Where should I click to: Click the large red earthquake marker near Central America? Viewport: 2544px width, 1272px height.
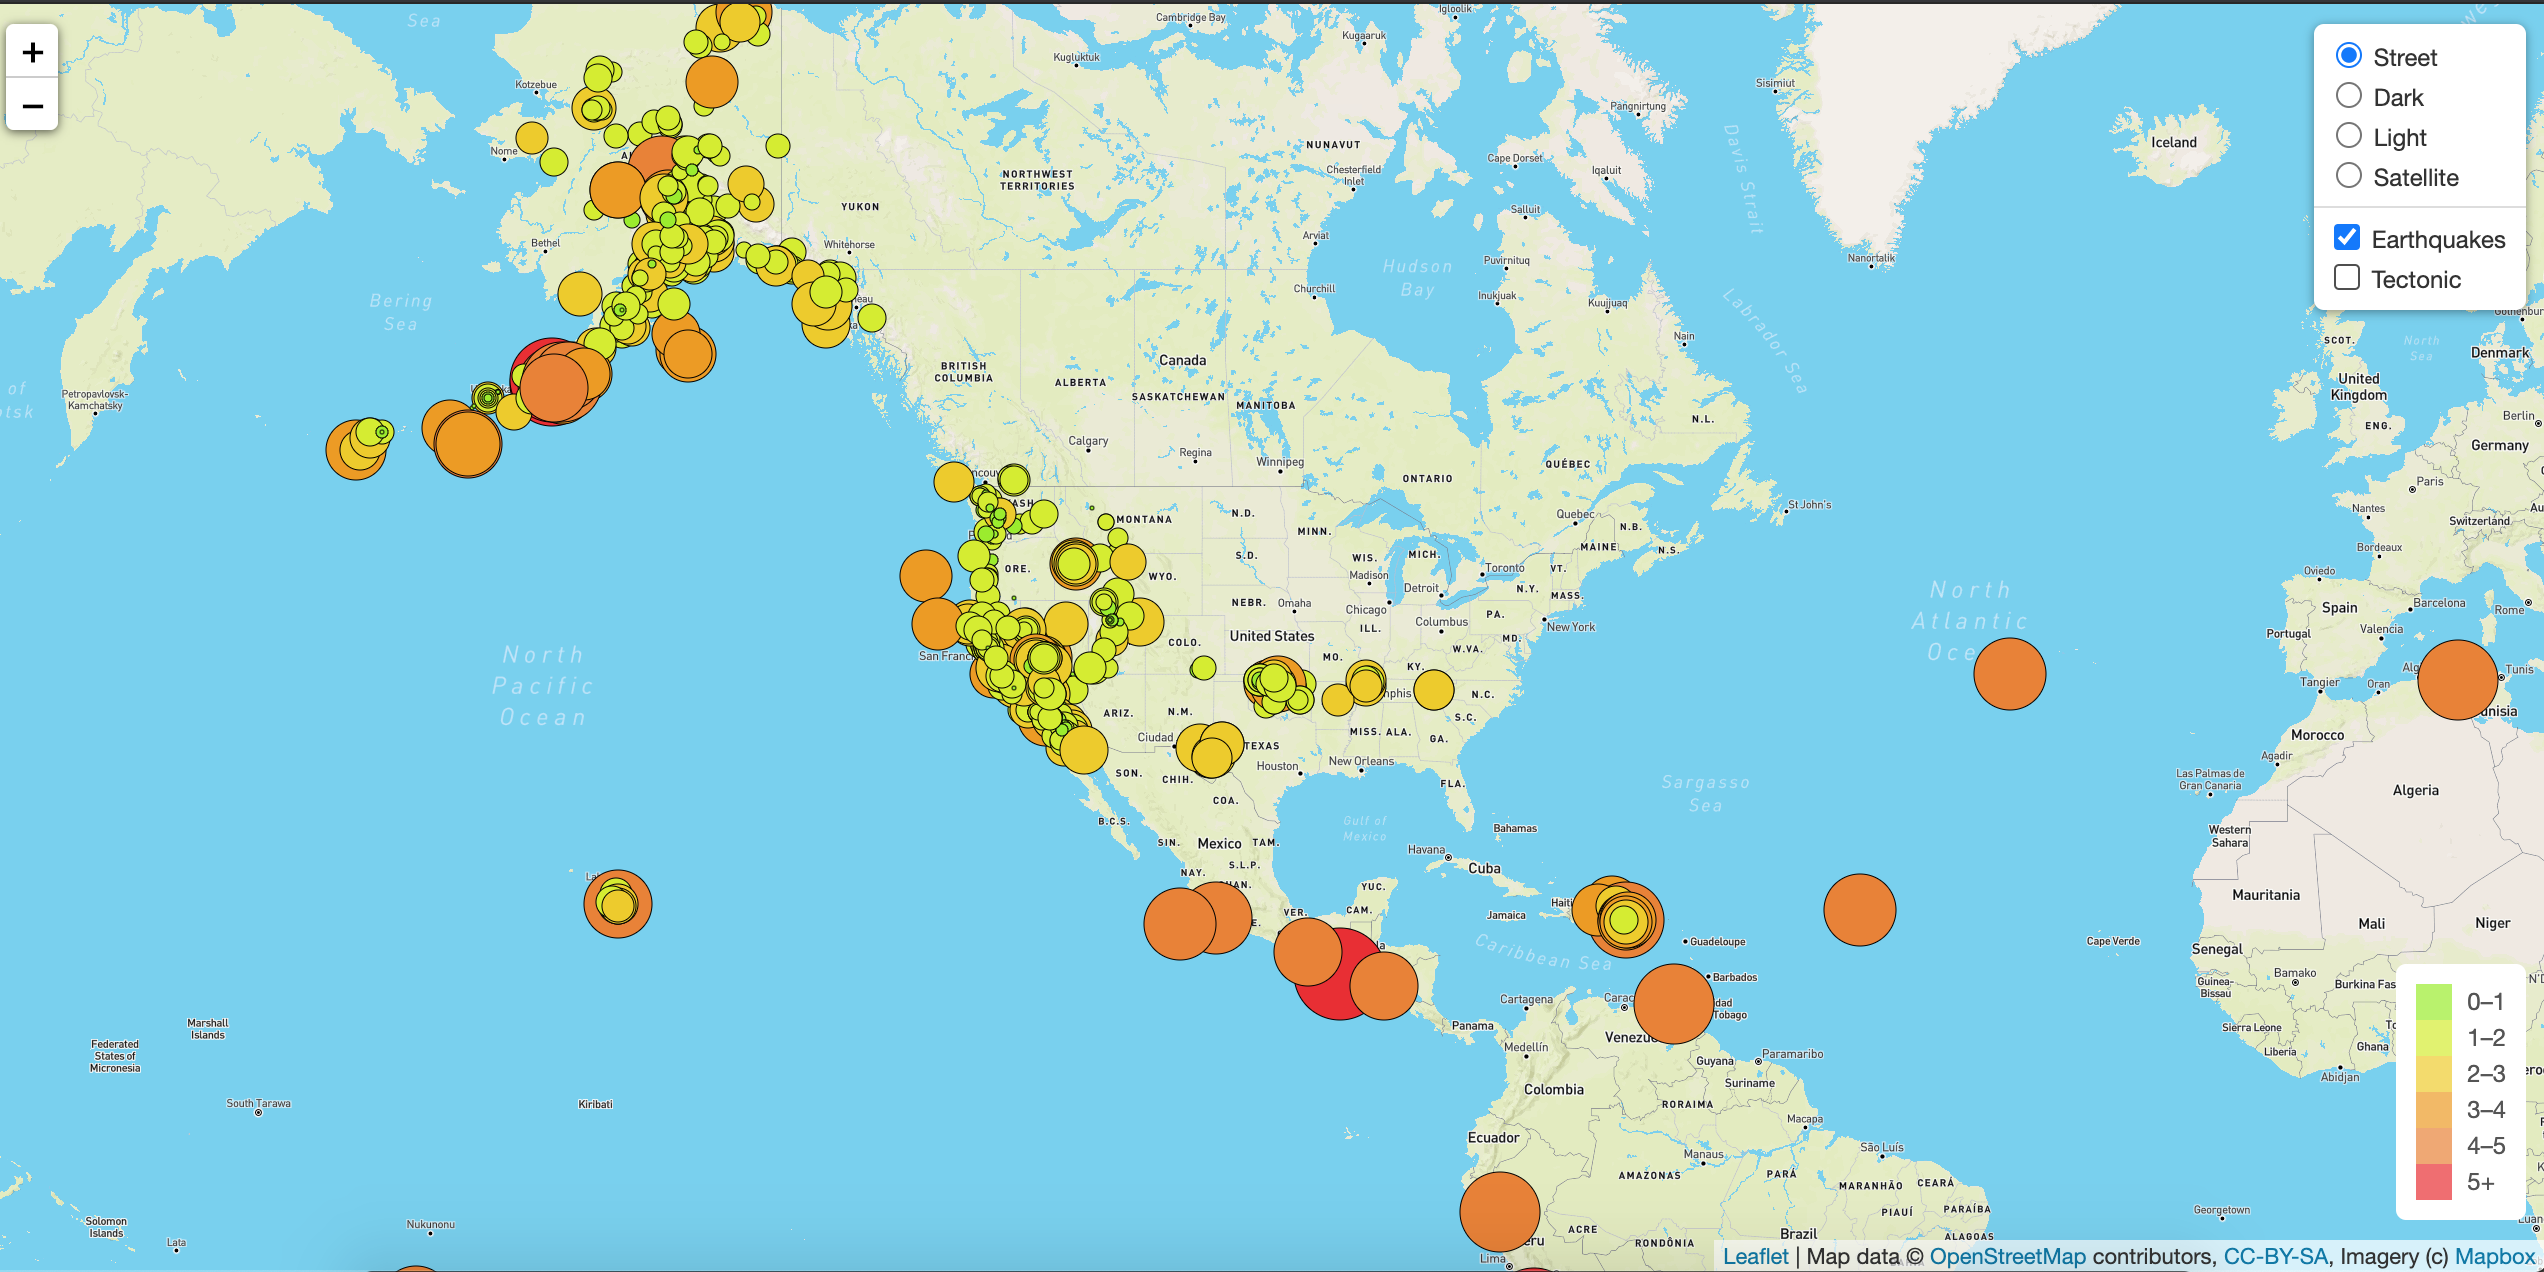pyautogui.click(x=1340, y=974)
